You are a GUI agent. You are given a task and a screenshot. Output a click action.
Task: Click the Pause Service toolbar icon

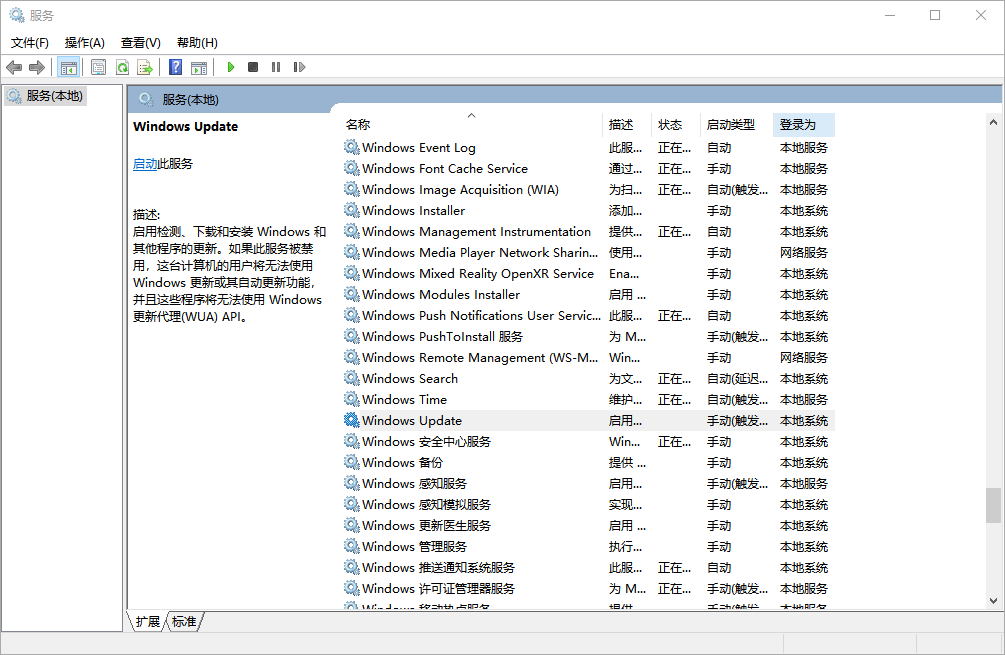point(276,67)
